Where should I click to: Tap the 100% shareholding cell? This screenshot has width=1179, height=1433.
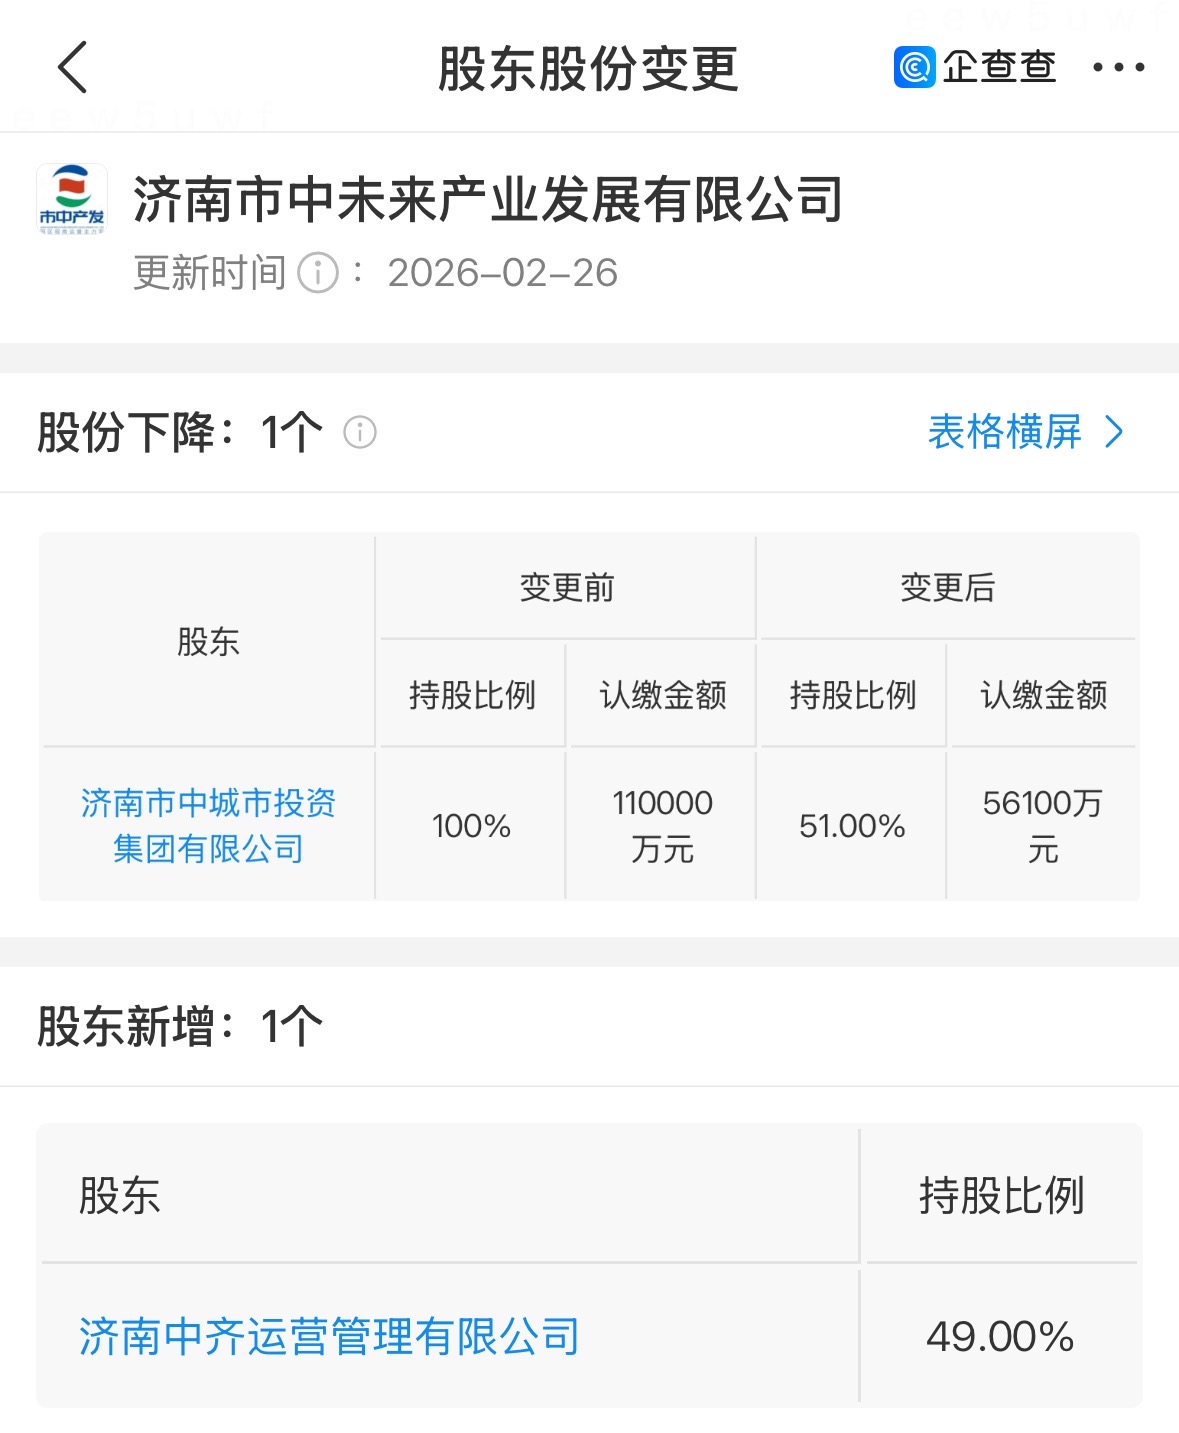point(471,826)
